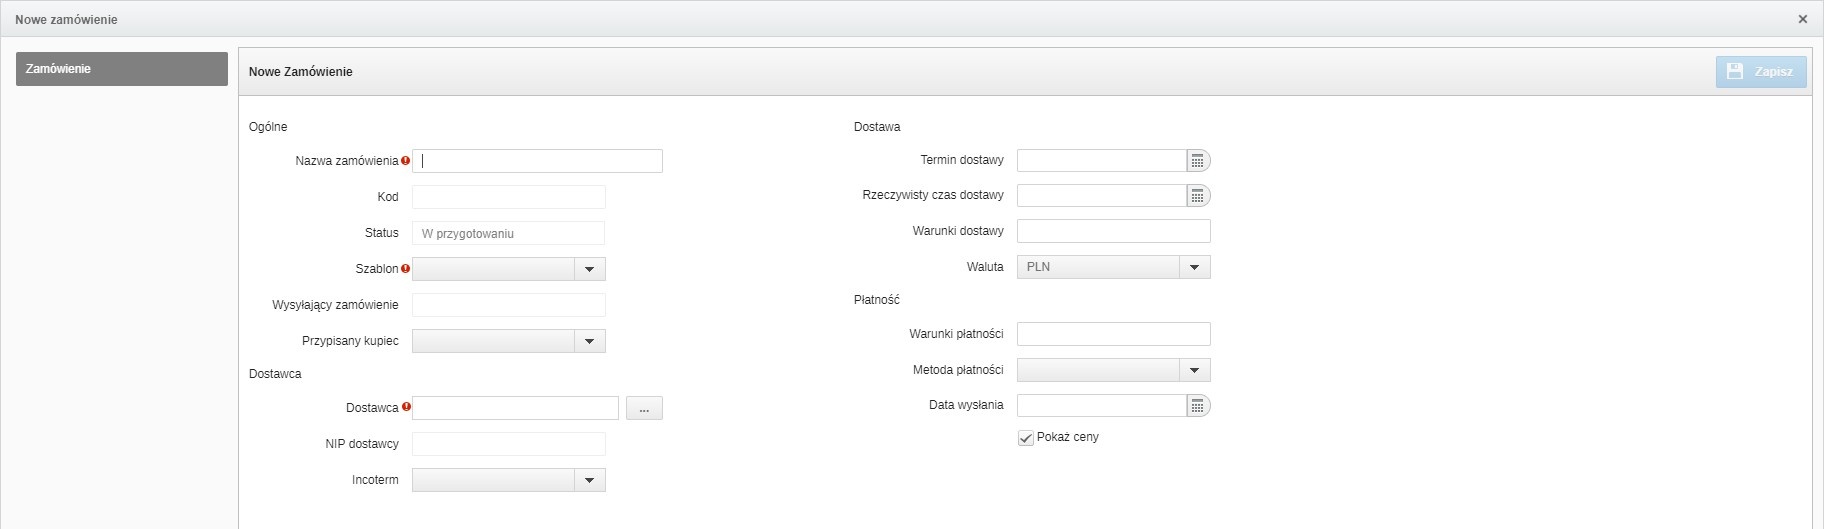Image resolution: width=1824 pixels, height=529 pixels.
Task: Expand the Przypisany kupiec dropdown
Action: pyautogui.click(x=590, y=342)
